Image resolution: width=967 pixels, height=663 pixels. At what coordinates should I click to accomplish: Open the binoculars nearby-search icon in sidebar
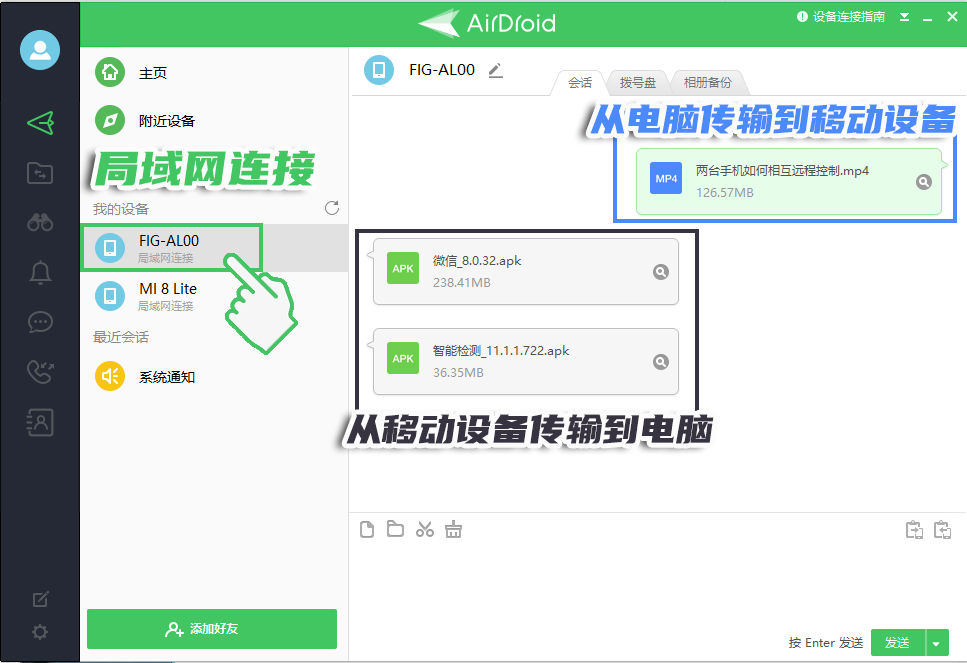click(39, 222)
